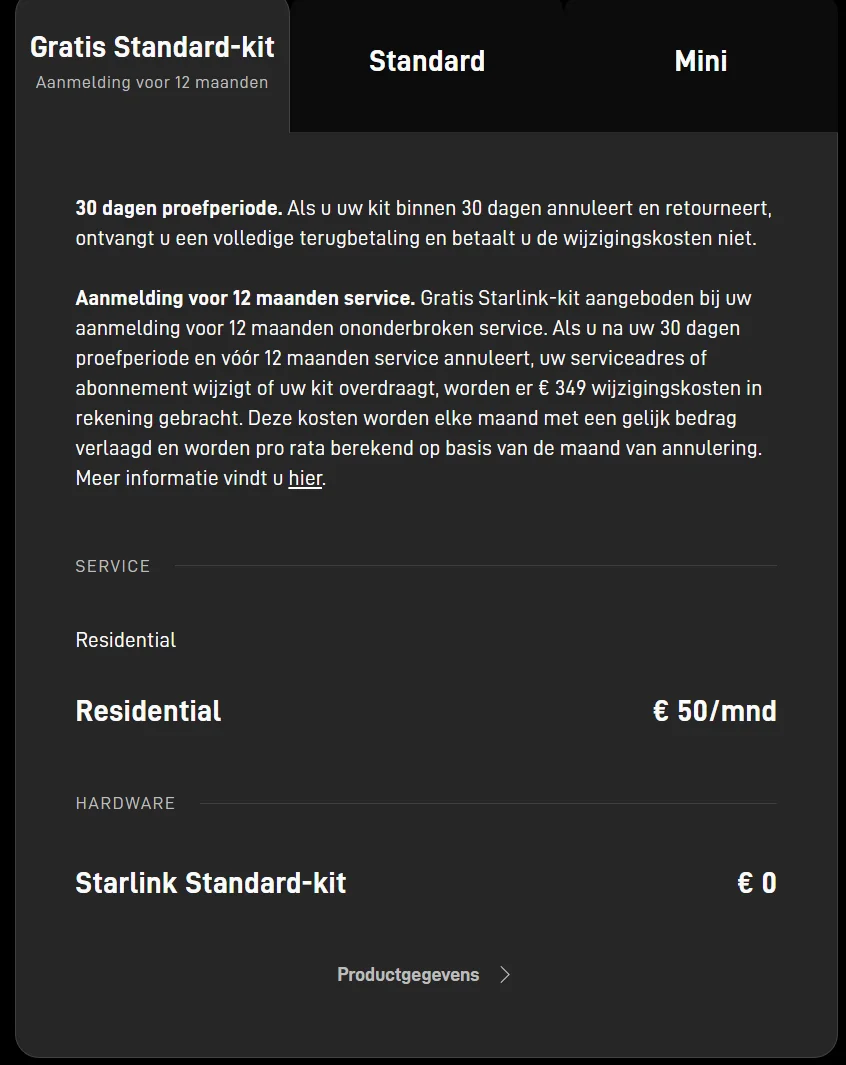This screenshot has width=846, height=1065.
Task: Select the Gratis Standard-kit tab
Action: coord(152,65)
